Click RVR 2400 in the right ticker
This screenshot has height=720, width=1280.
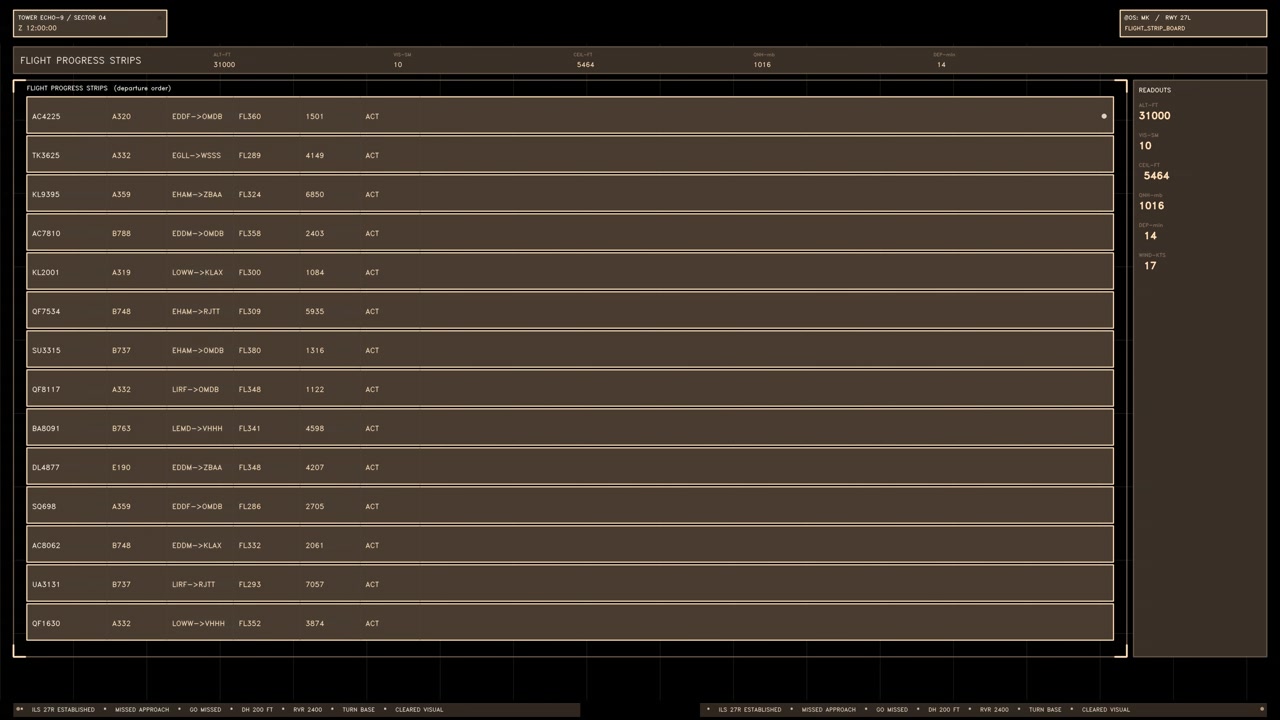click(x=994, y=710)
